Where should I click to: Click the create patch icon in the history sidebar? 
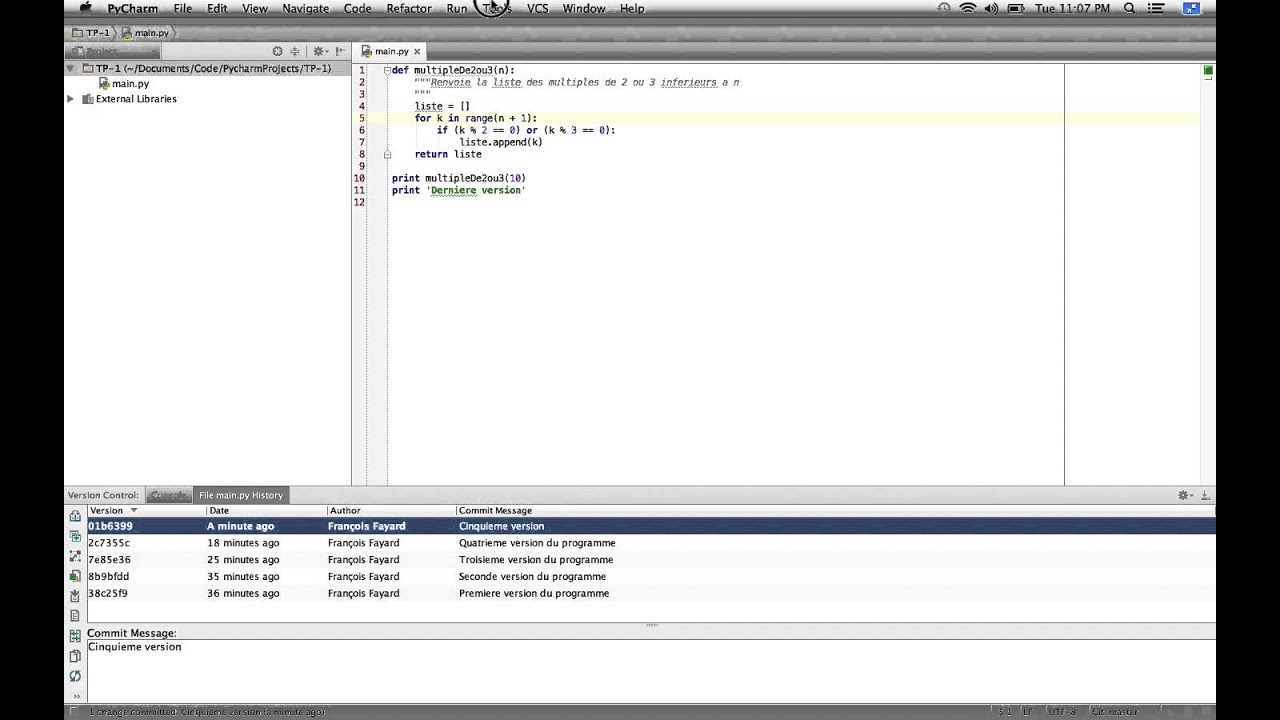coord(75,576)
